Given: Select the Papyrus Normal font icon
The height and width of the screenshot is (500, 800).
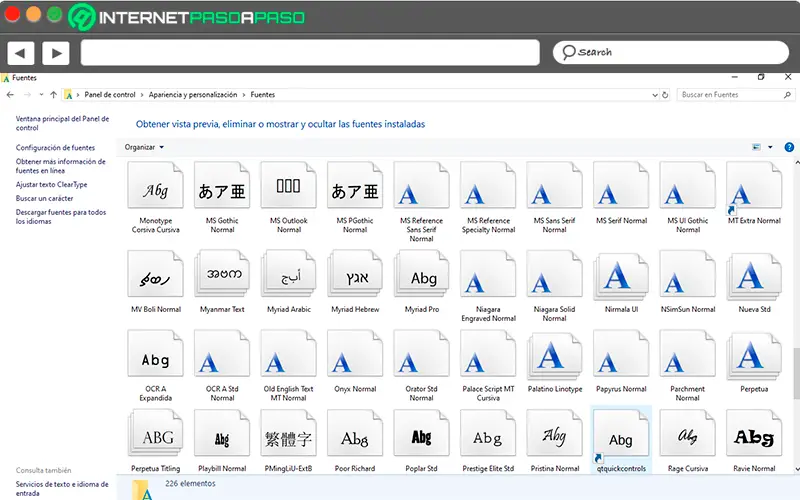Looking at the screenshot, I should pyautogui.click(x=621, y=354).
